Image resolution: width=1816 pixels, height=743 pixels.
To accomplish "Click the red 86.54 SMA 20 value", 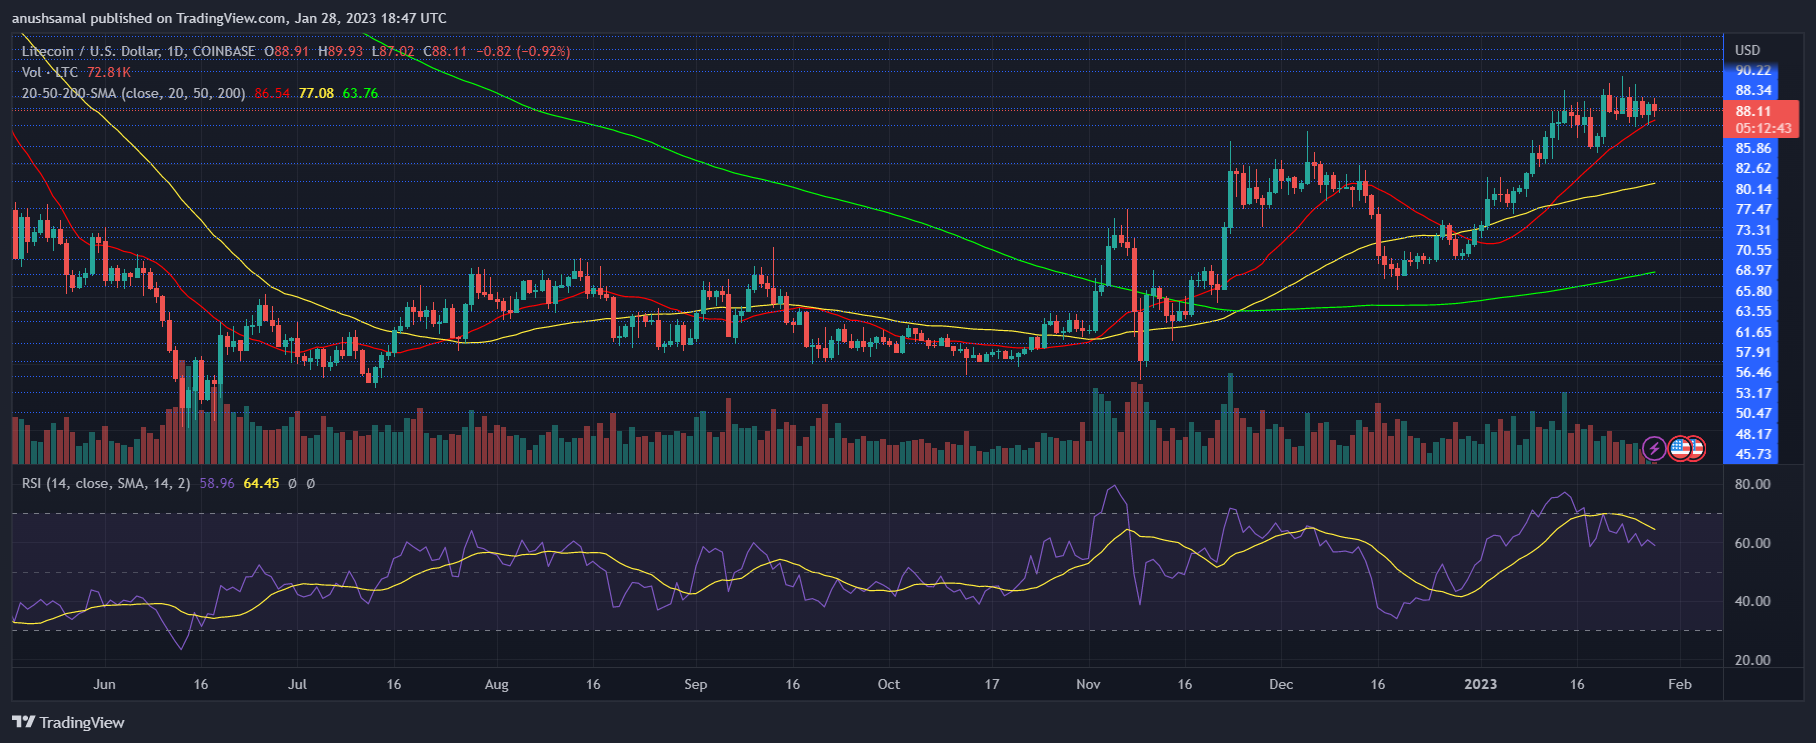I will coord(272,93).
